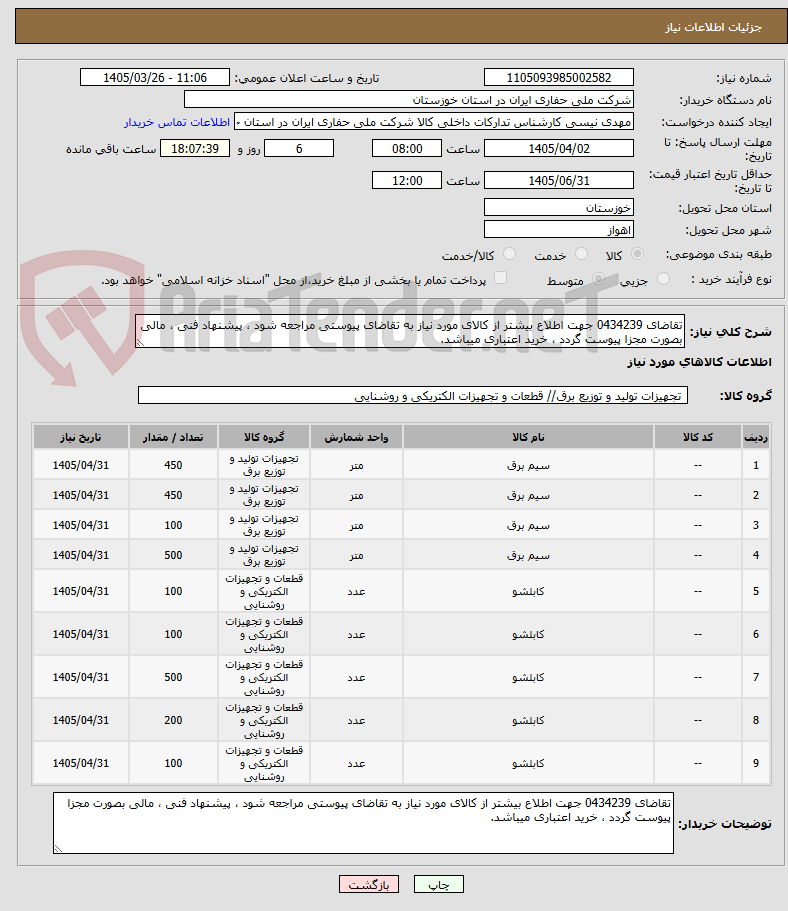Click the price validity date 1405/06/31
The image size is (788, 911).
[558, 180]
